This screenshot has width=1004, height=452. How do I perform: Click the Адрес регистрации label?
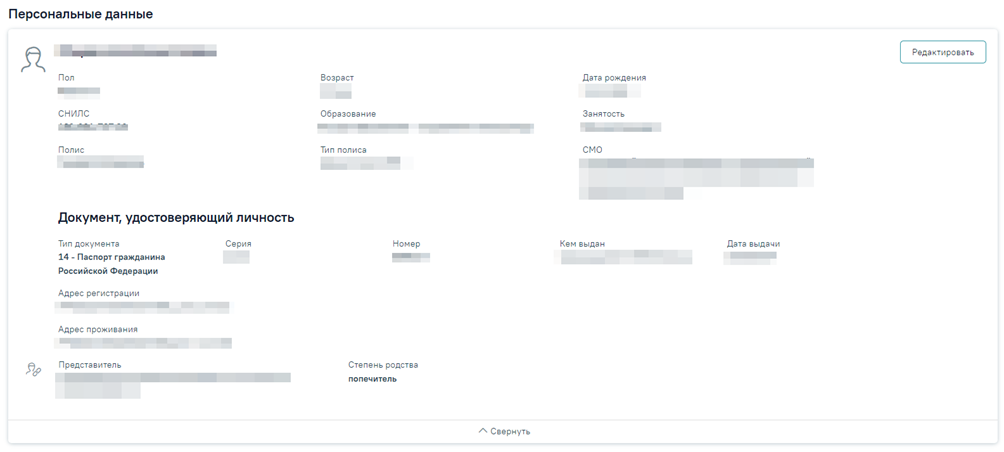click(x=99, y=293)
